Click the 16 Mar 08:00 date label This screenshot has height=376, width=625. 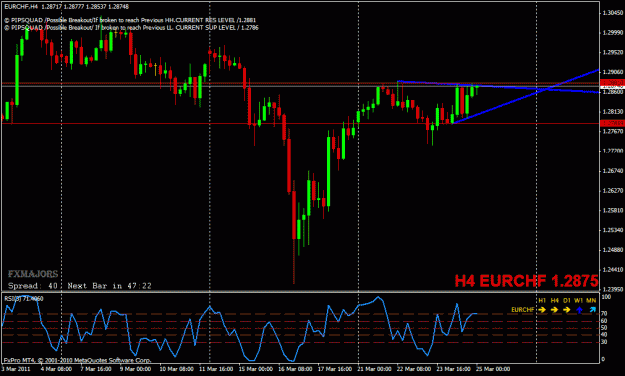point(295,369)
